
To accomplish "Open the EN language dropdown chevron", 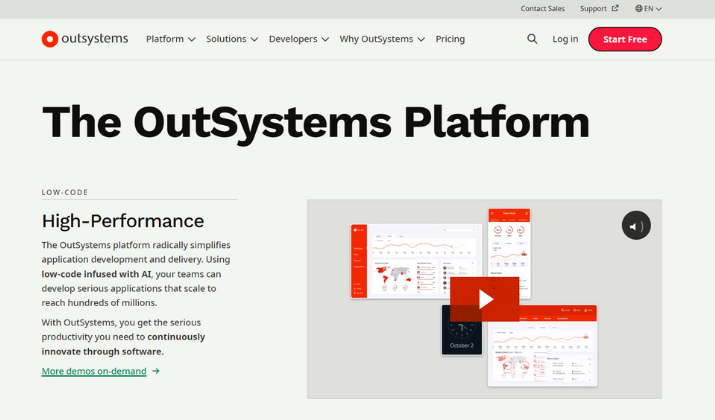I will coord(658,9).
